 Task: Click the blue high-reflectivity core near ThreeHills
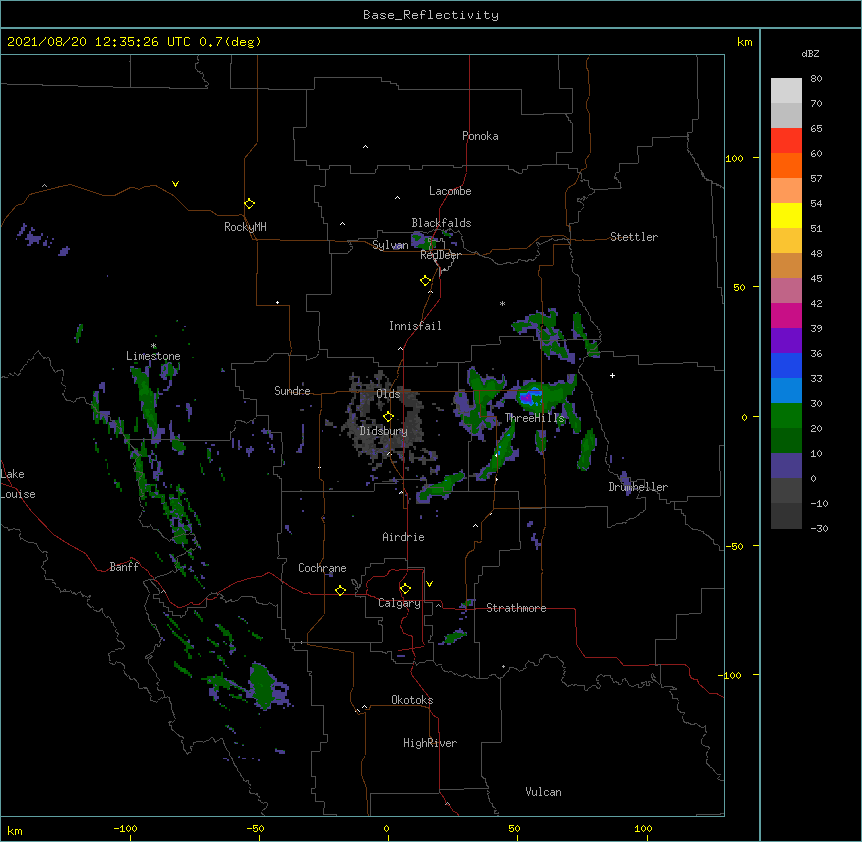point(529,398)
